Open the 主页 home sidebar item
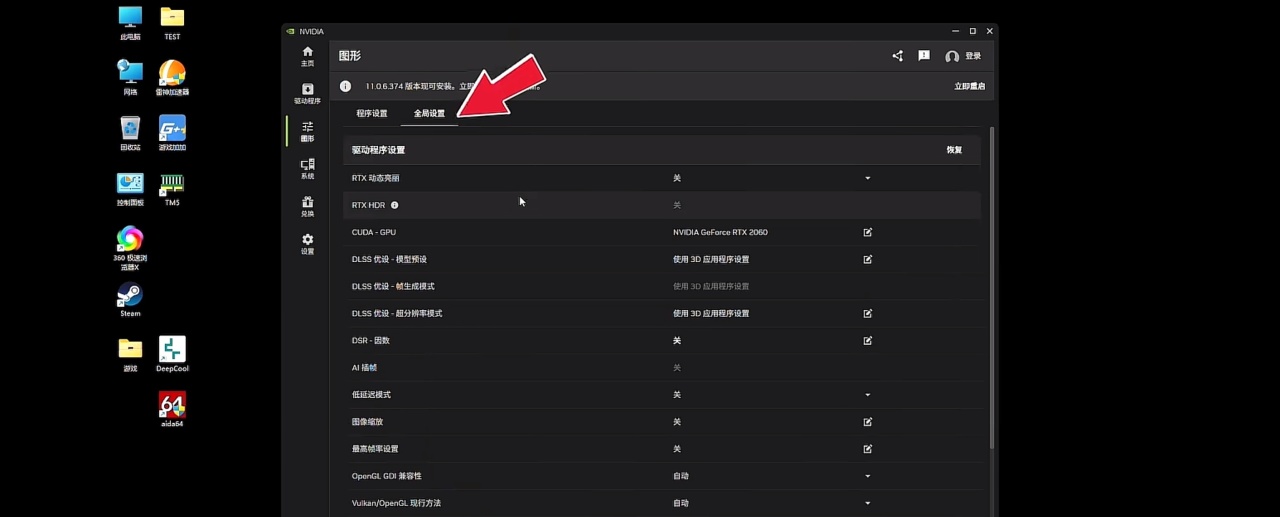The width and height of the screenshot is (1280, 517). click(307, 56)
